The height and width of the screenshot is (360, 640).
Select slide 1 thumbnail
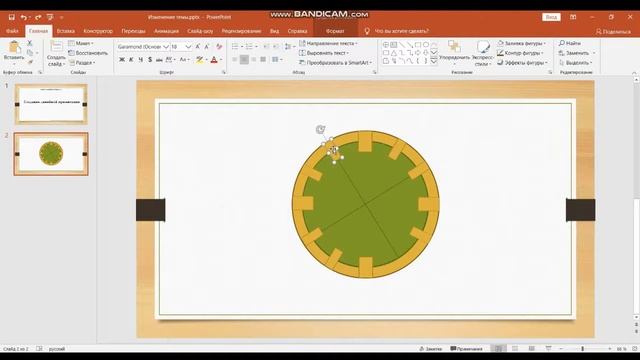pos(51,104)
